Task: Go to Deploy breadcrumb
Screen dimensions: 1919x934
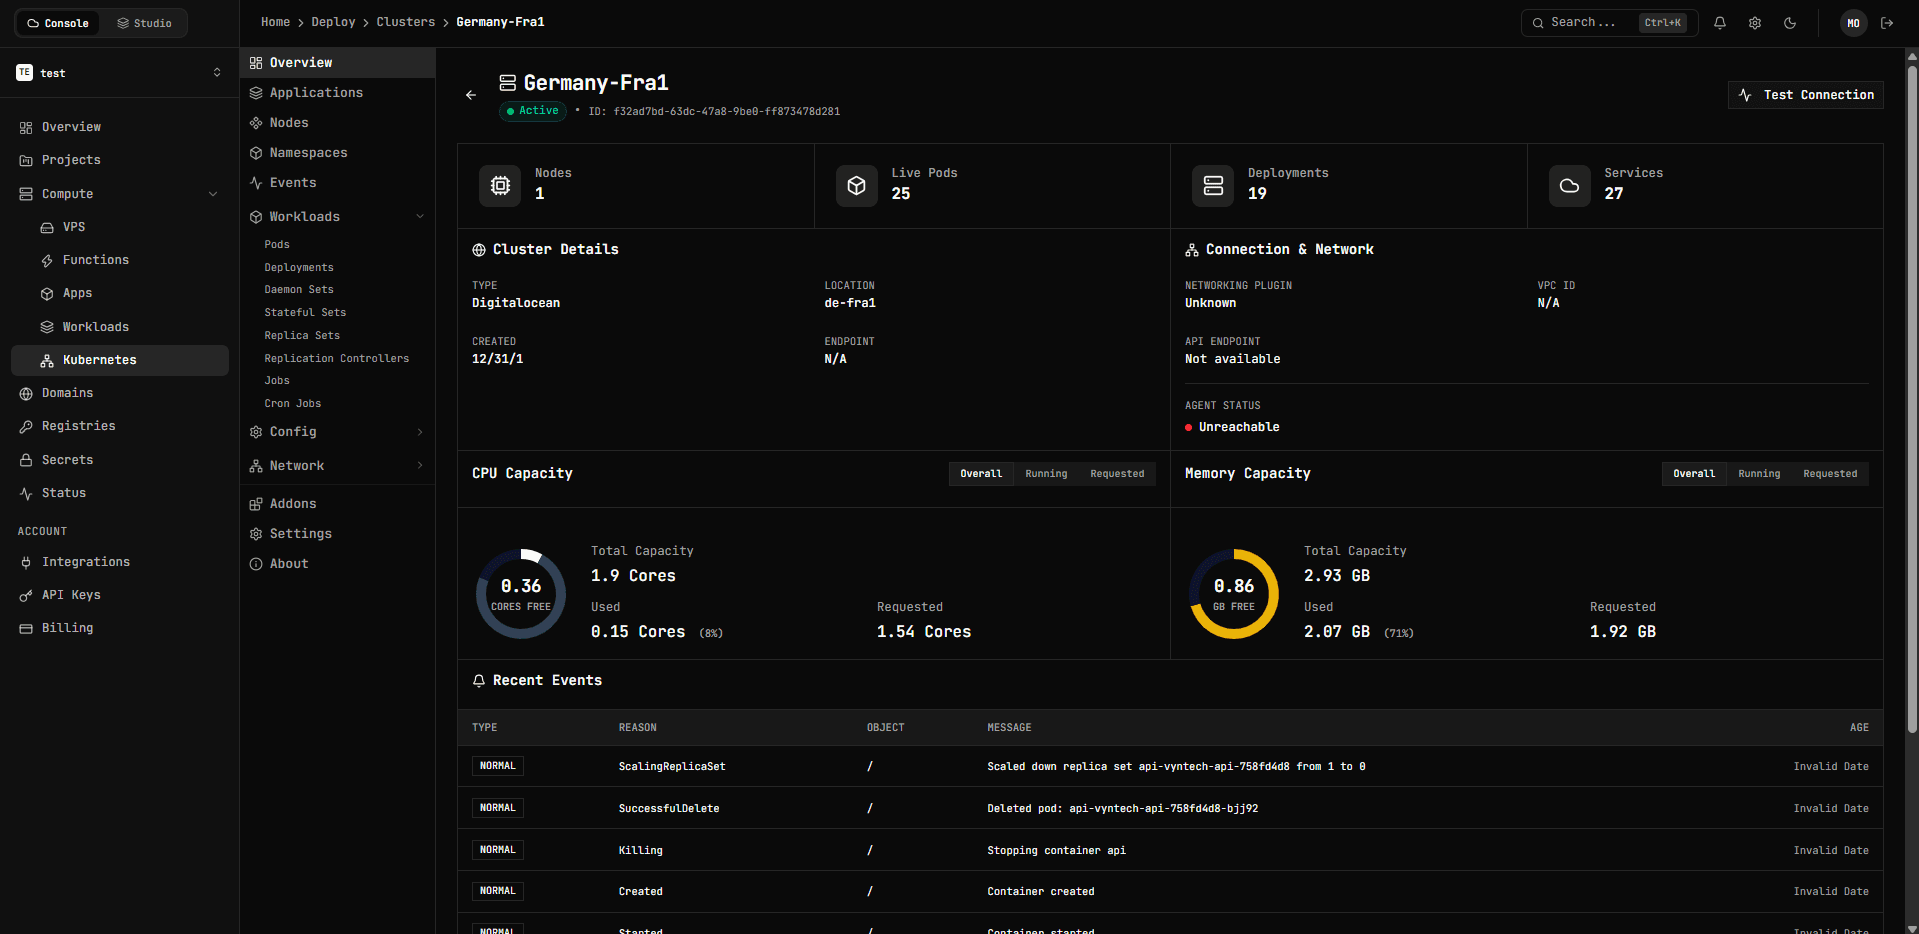Action: 333,22
